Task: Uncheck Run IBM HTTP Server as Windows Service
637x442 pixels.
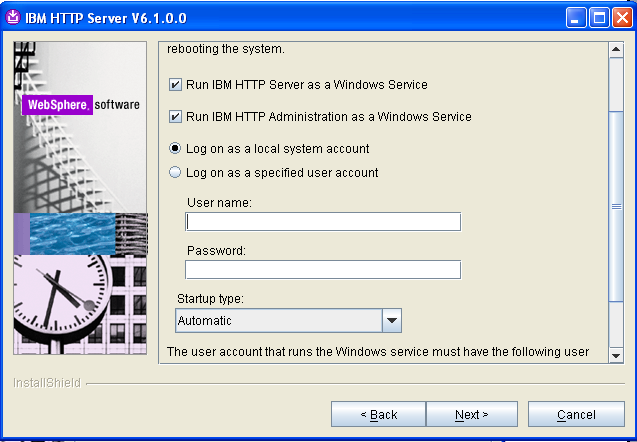Action: (175, 84)
